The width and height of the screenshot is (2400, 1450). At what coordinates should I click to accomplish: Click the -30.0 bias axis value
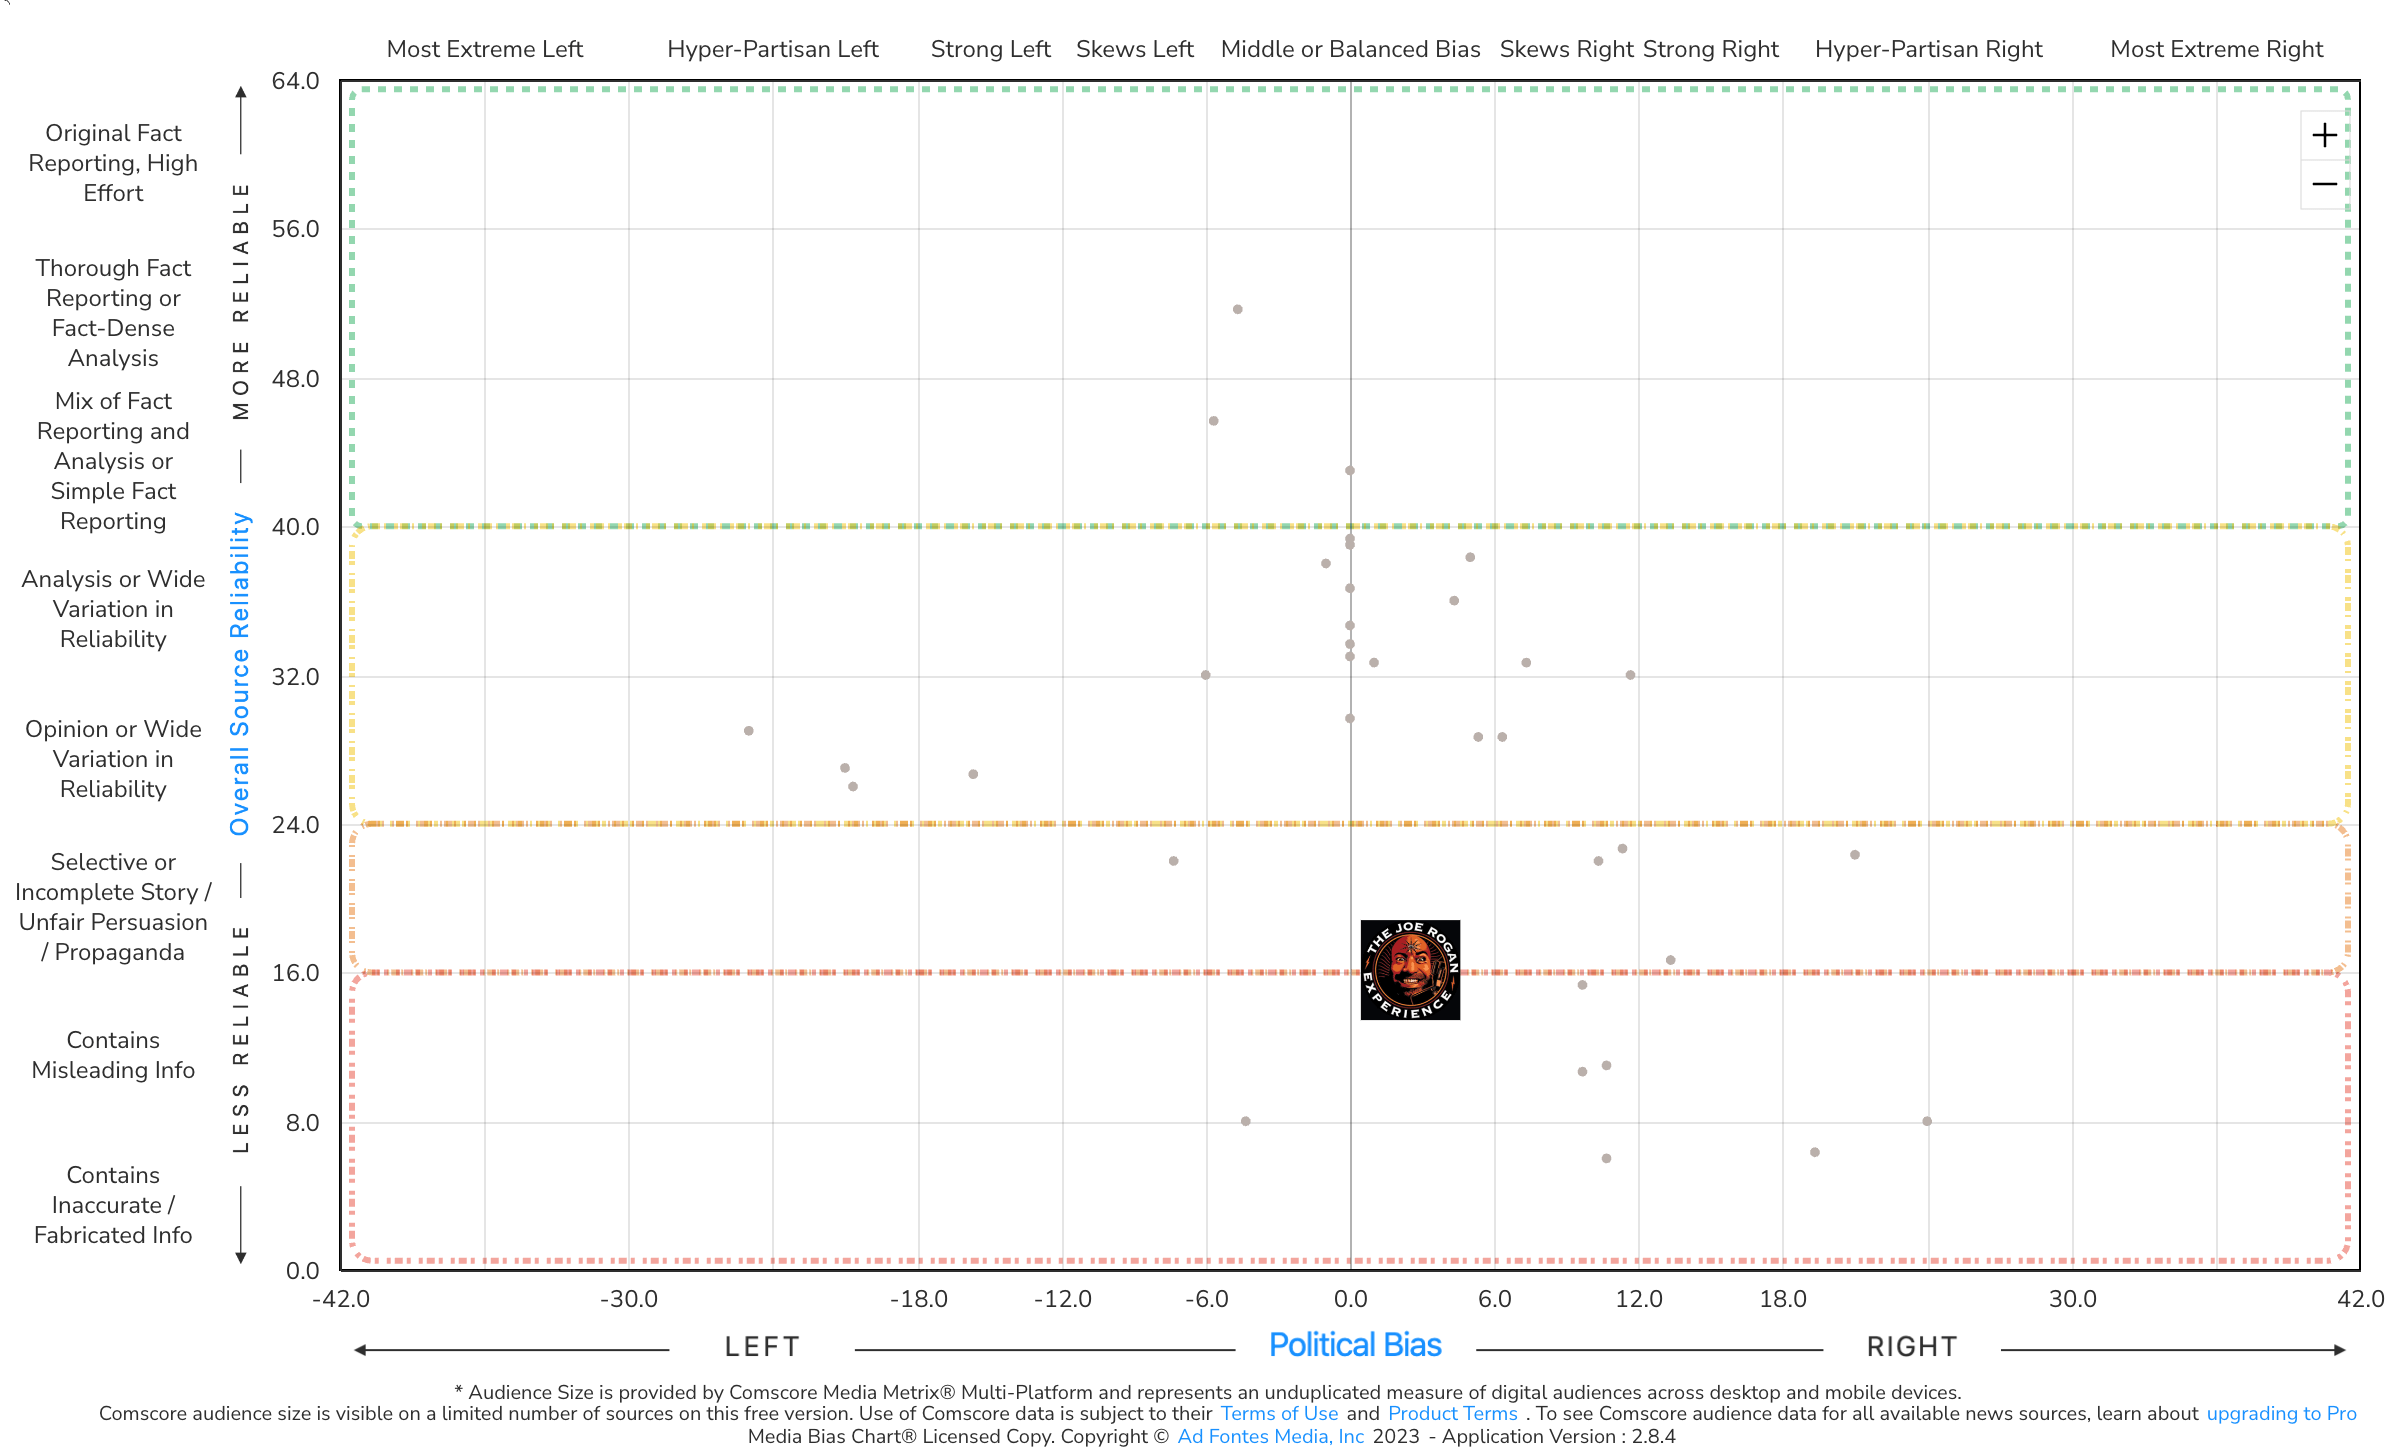628,1299
